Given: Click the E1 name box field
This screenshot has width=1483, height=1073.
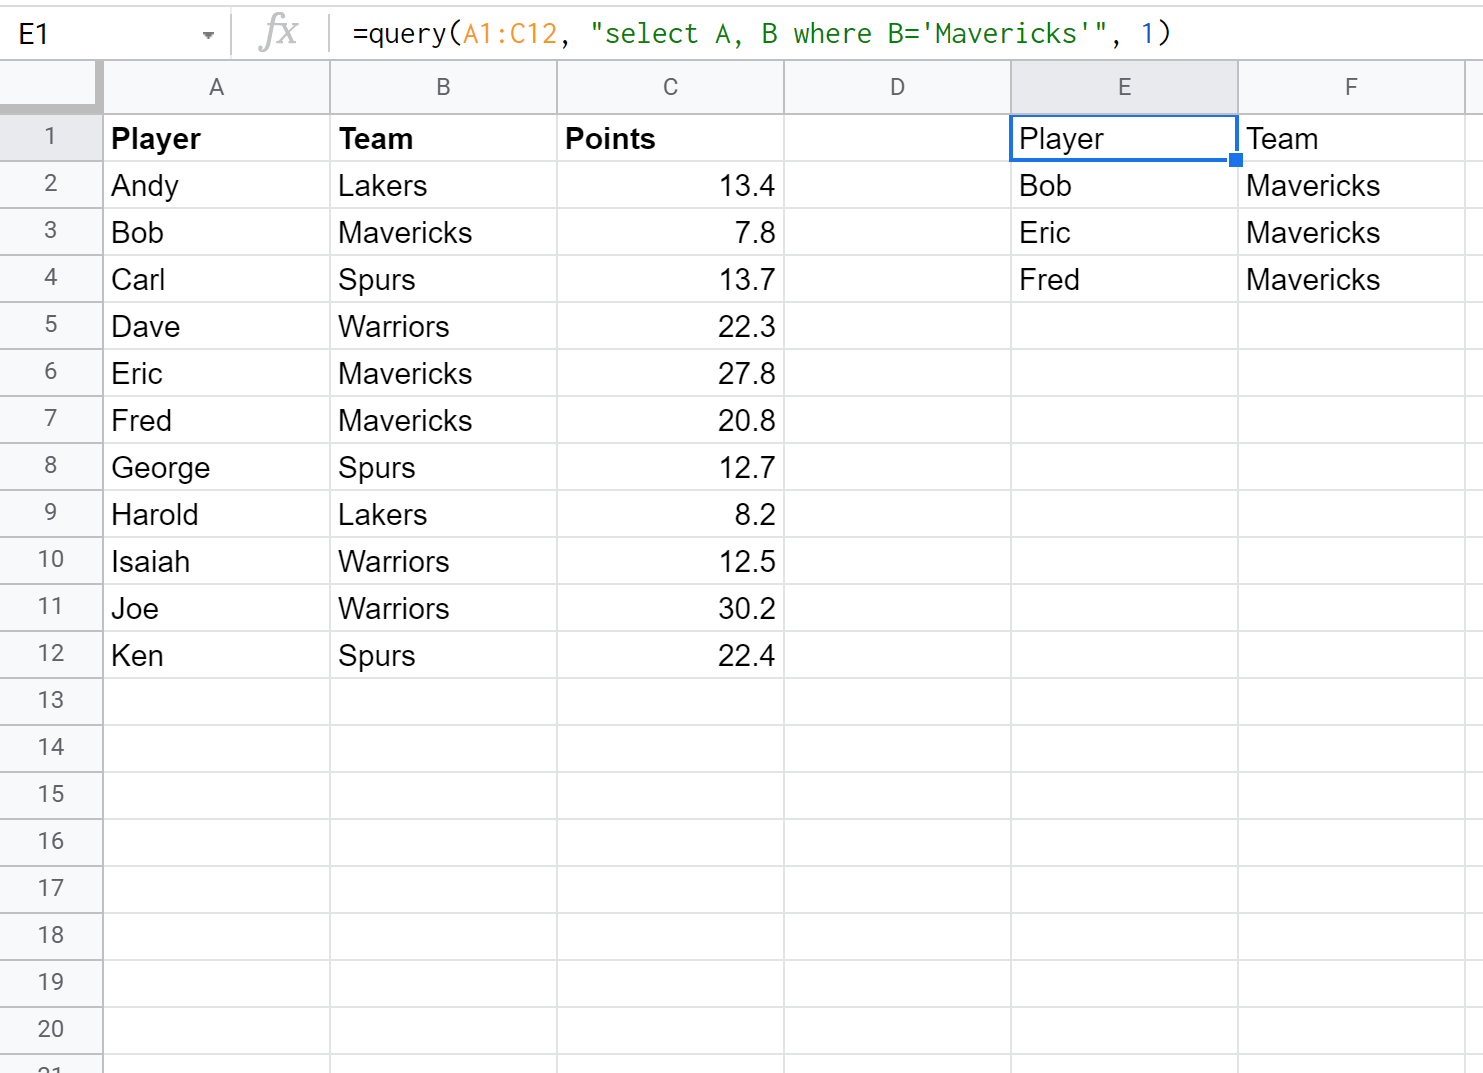Looking at the screenshot, I should [100, 34].
